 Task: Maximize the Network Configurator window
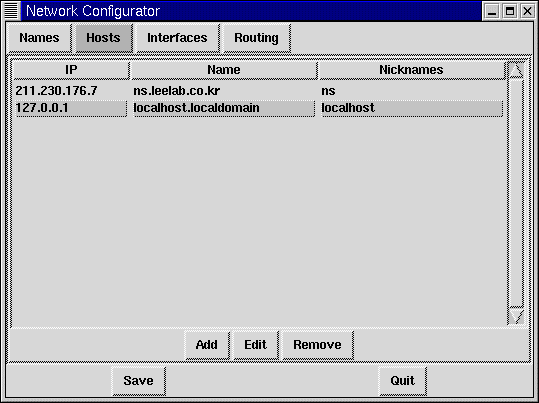(x=510, y=11)
